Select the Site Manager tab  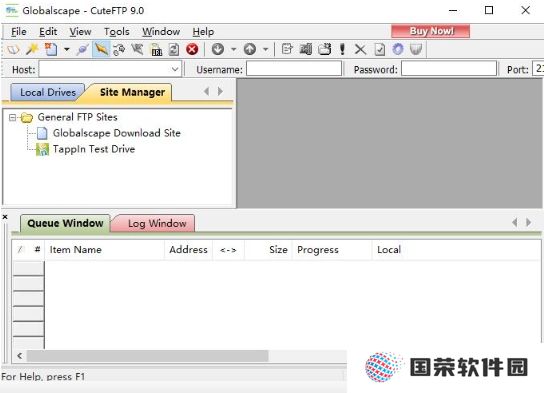[x=132, y=92]
